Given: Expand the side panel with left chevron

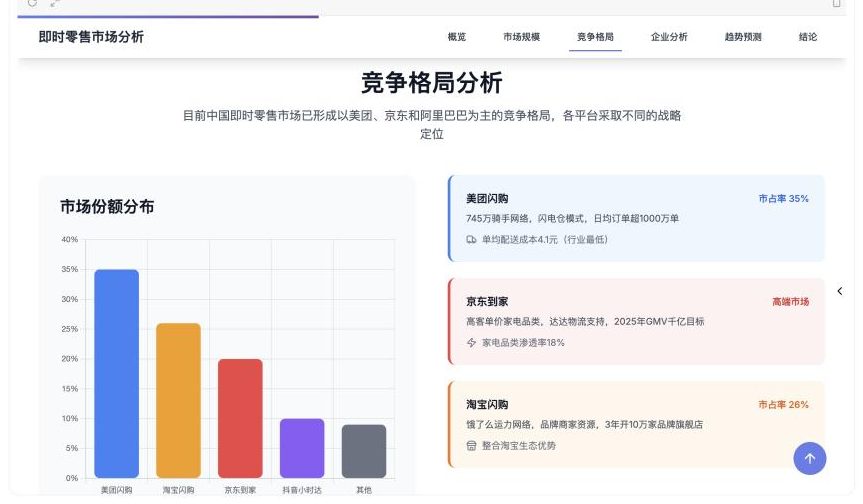Looking at the screenshot, I should click(x=840, y=291).
